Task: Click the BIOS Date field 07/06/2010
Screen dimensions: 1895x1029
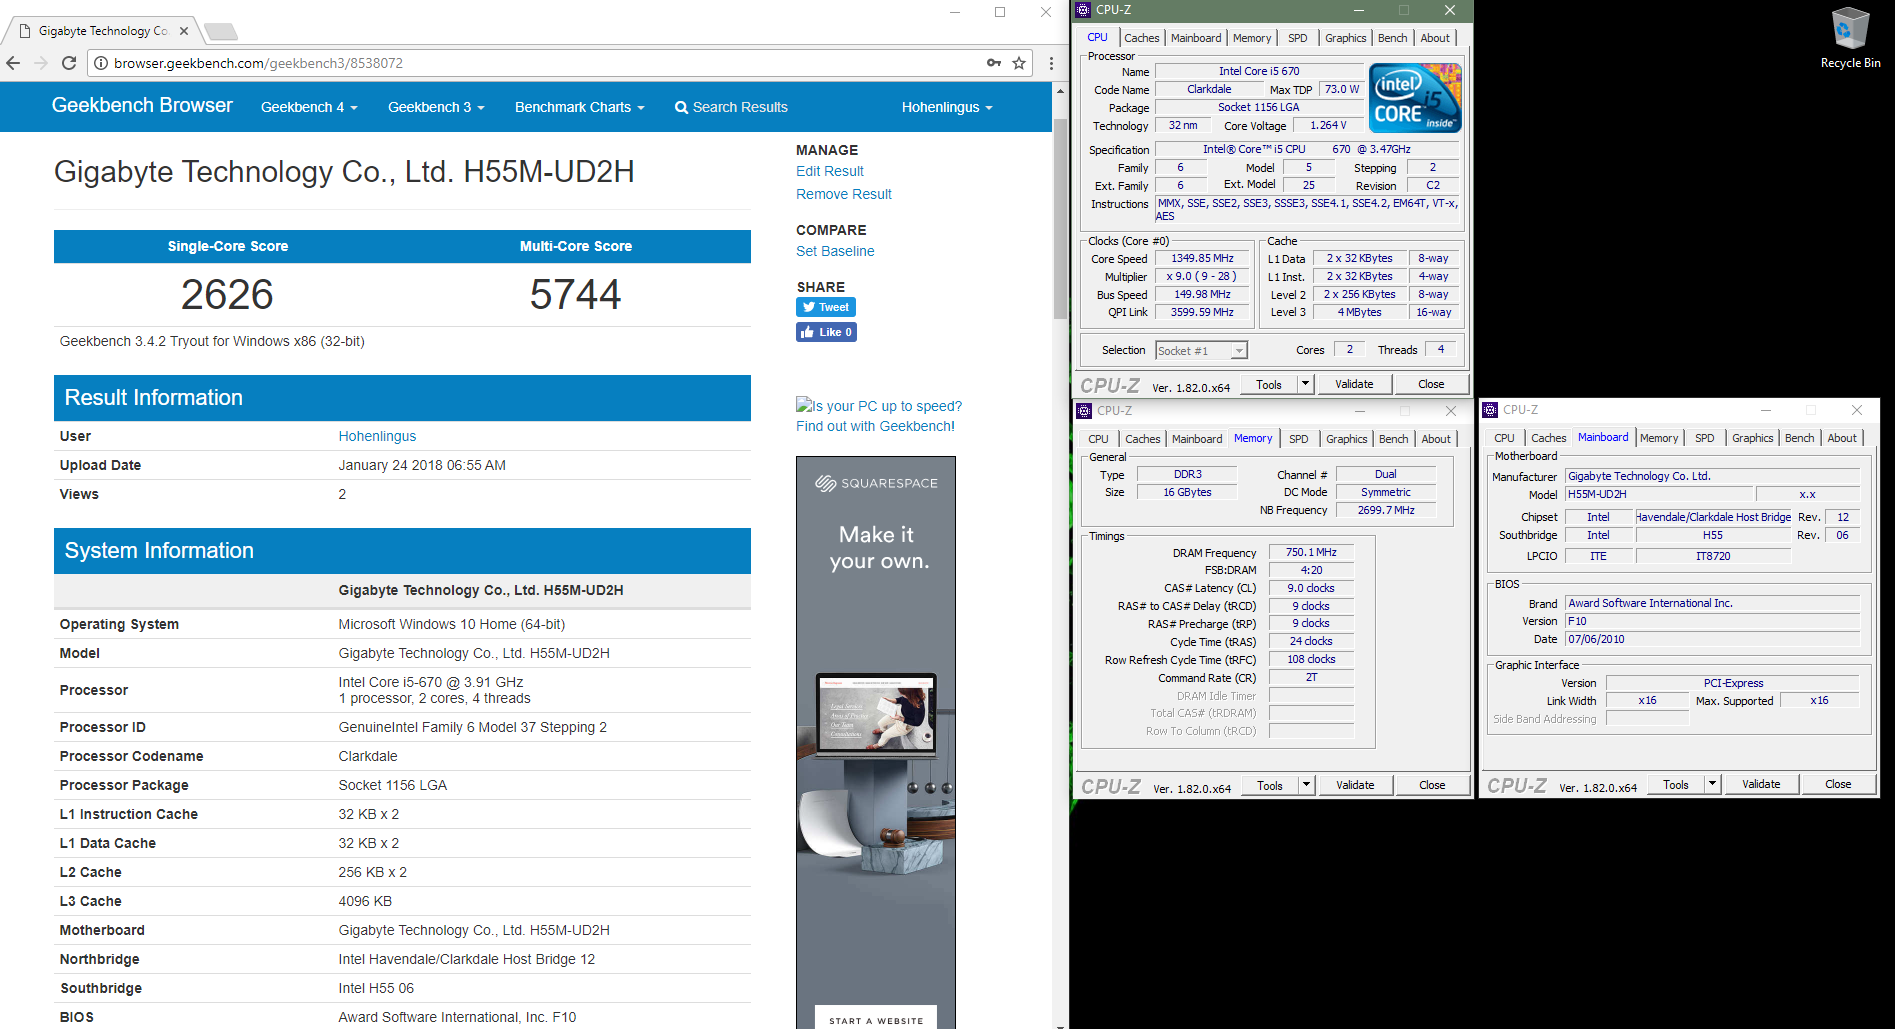Action: click(x=1712, y=639)
